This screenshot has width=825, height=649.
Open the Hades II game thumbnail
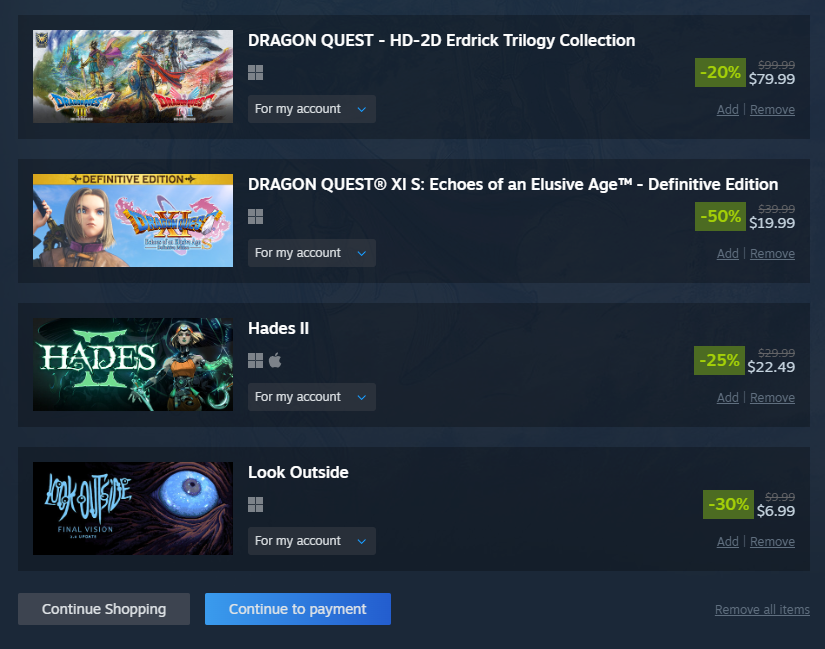point(133,364)
